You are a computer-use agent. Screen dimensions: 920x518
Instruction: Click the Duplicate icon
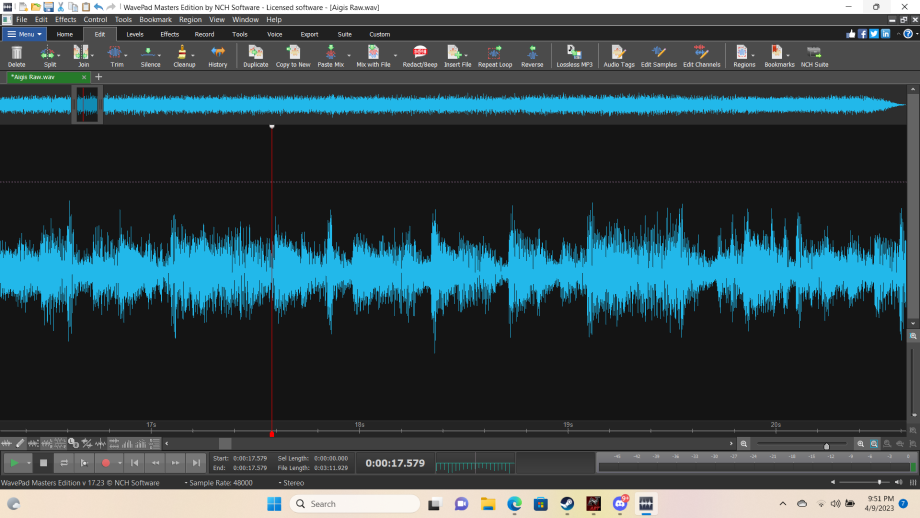click(256, 56)
